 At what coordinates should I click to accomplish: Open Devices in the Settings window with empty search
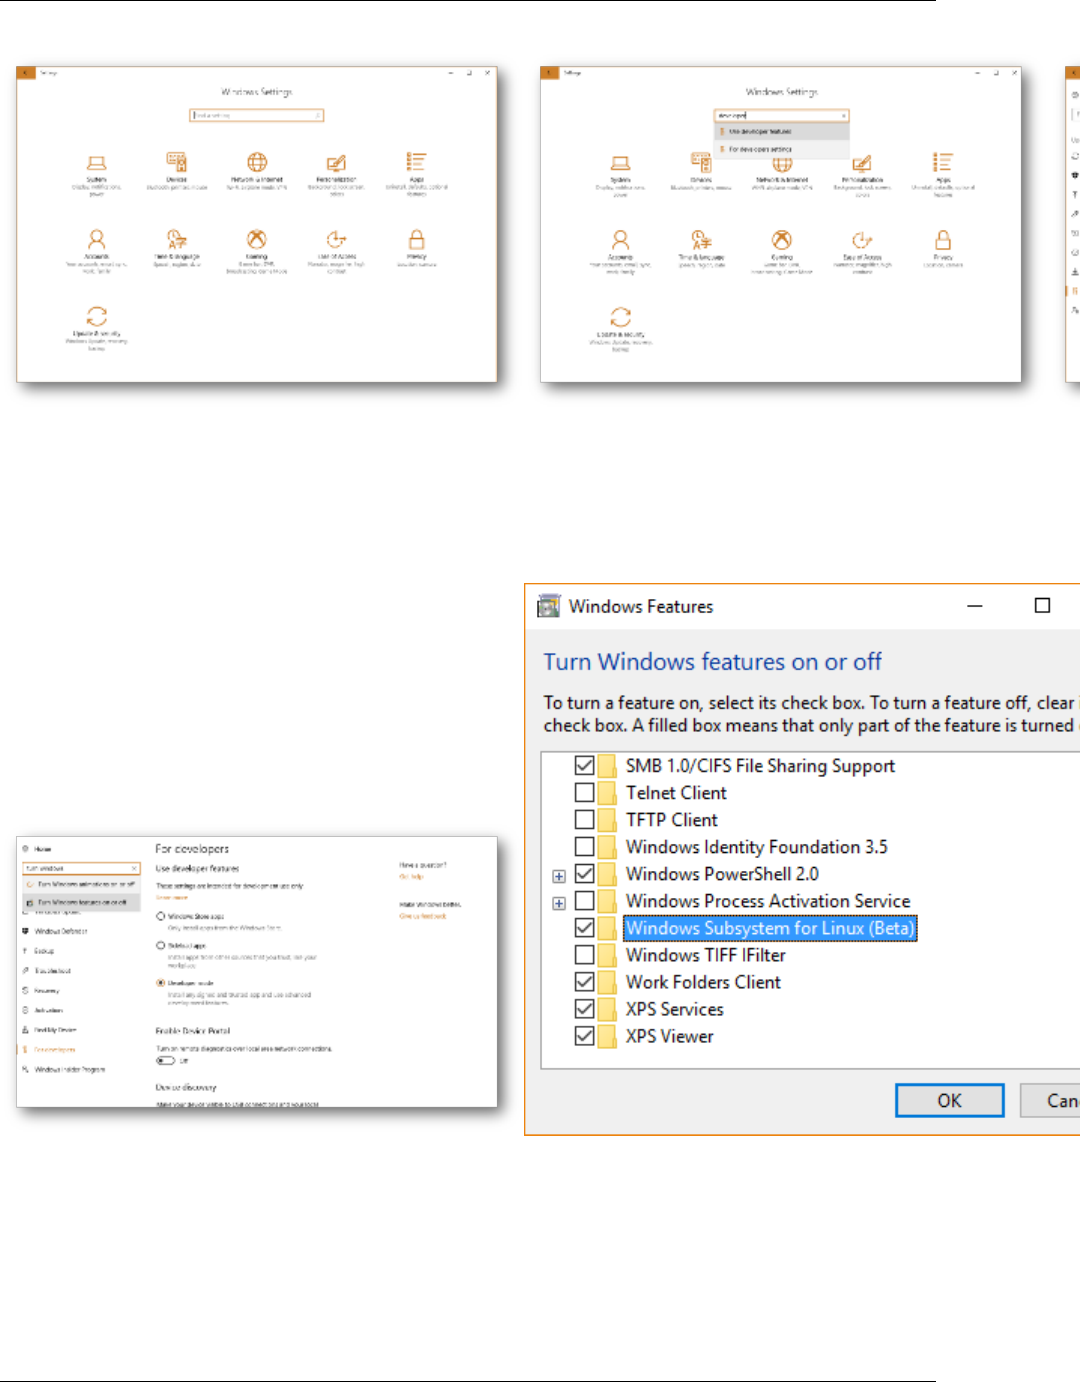176,171
